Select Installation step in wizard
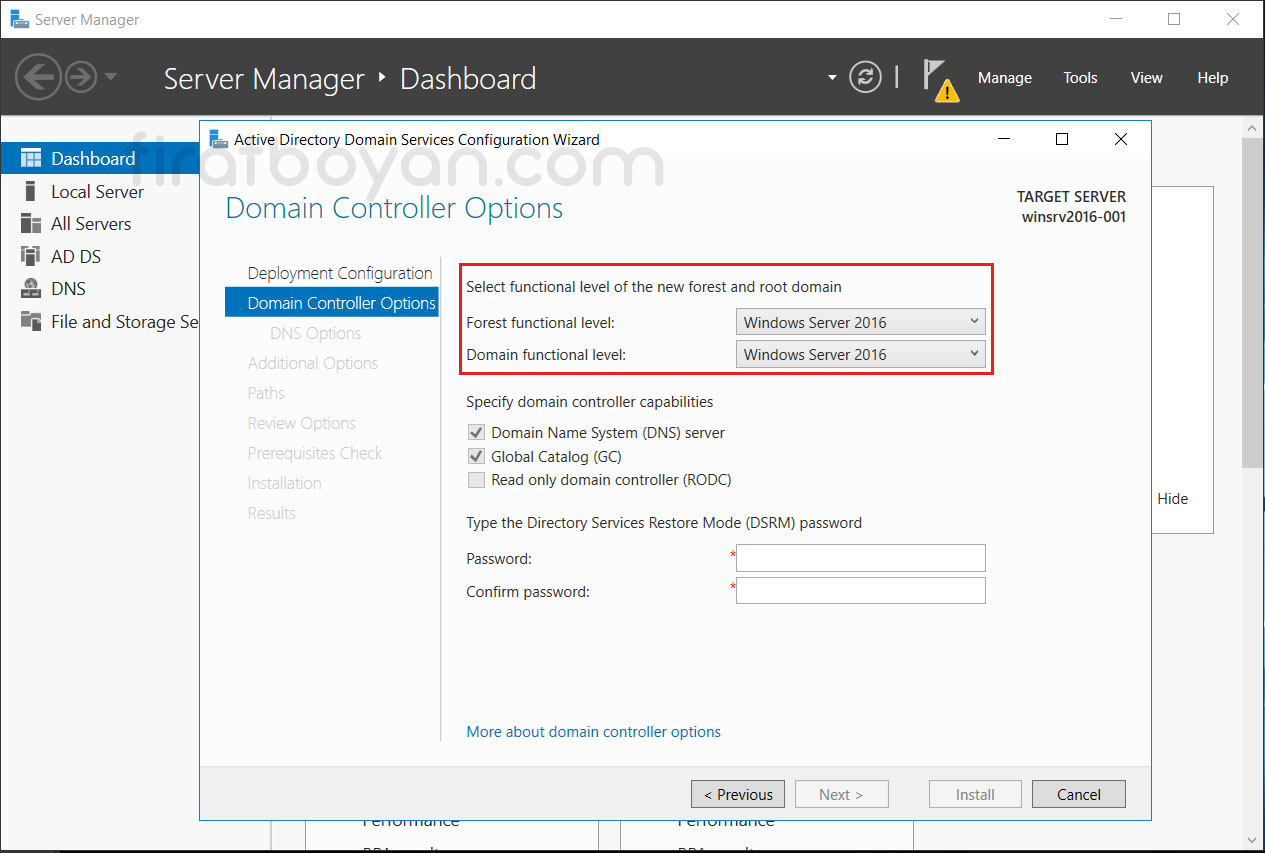The image size is (1265, 853). coord(285,483)
